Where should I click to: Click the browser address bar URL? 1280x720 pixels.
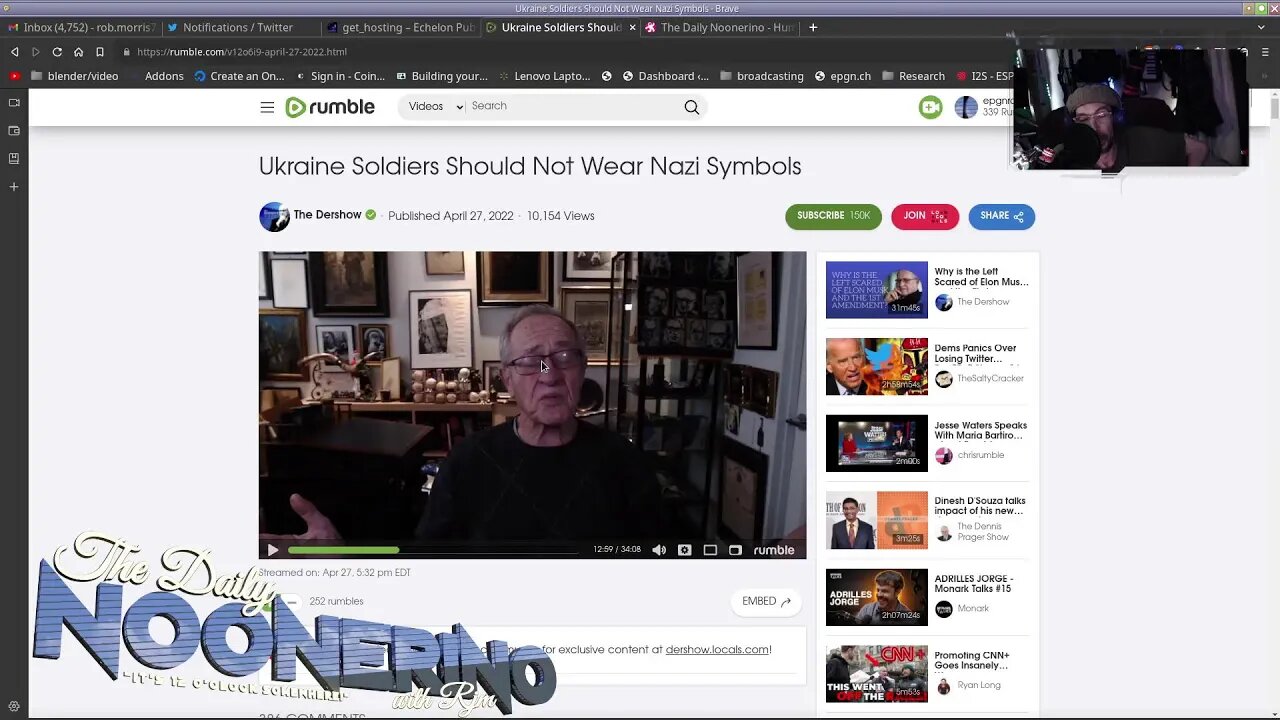pos(242,52)
